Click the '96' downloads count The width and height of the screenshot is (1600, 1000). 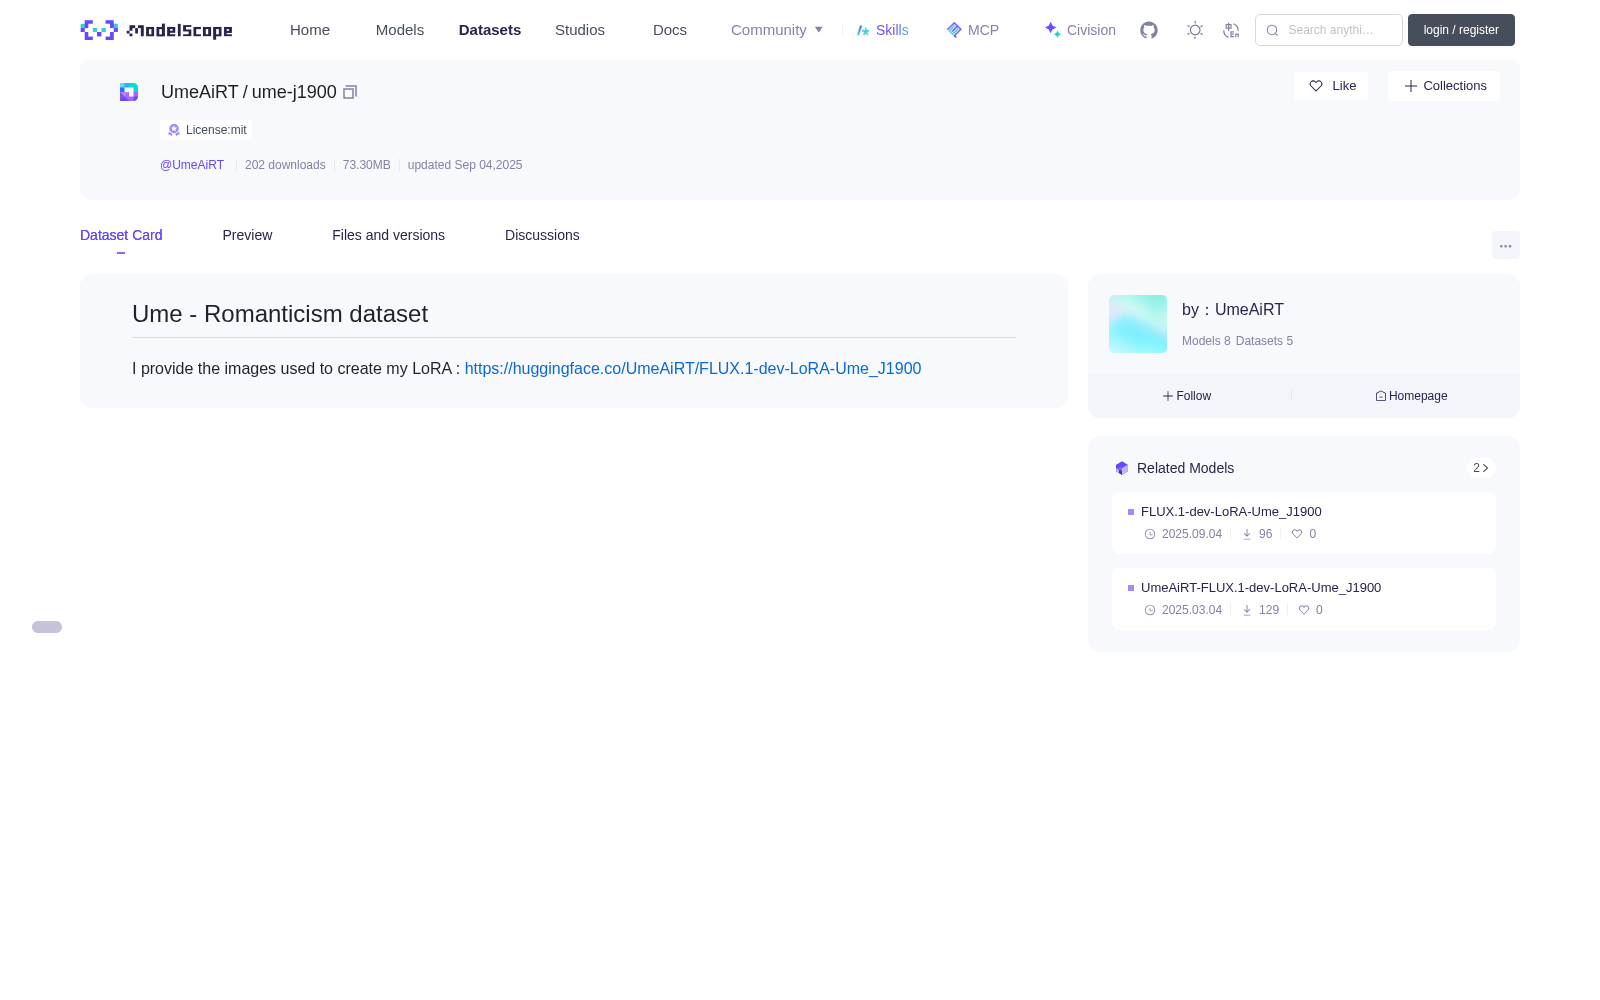[1265, 534]
